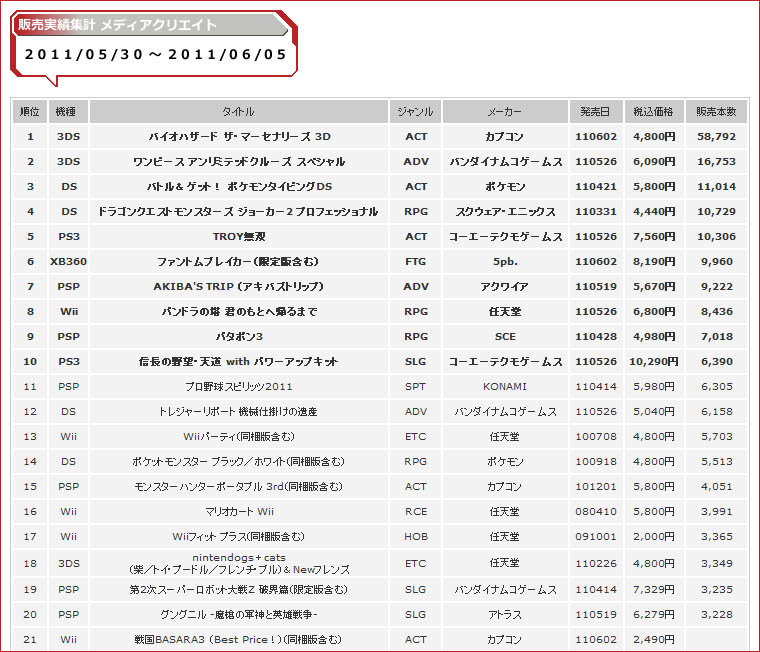
Task: Click price 7,329円
Action: [x=654, y=590]
